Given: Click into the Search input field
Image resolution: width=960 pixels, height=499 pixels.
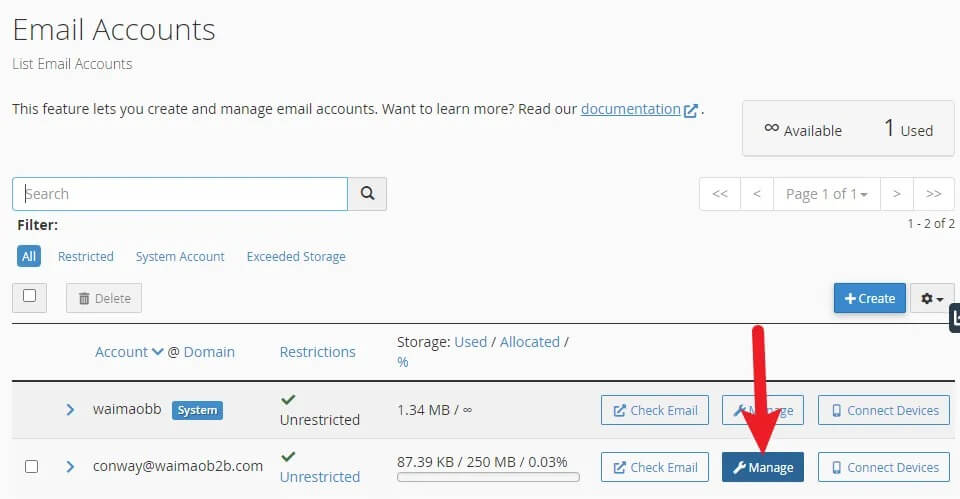Looking at the screenshot, I should (180, 194).
